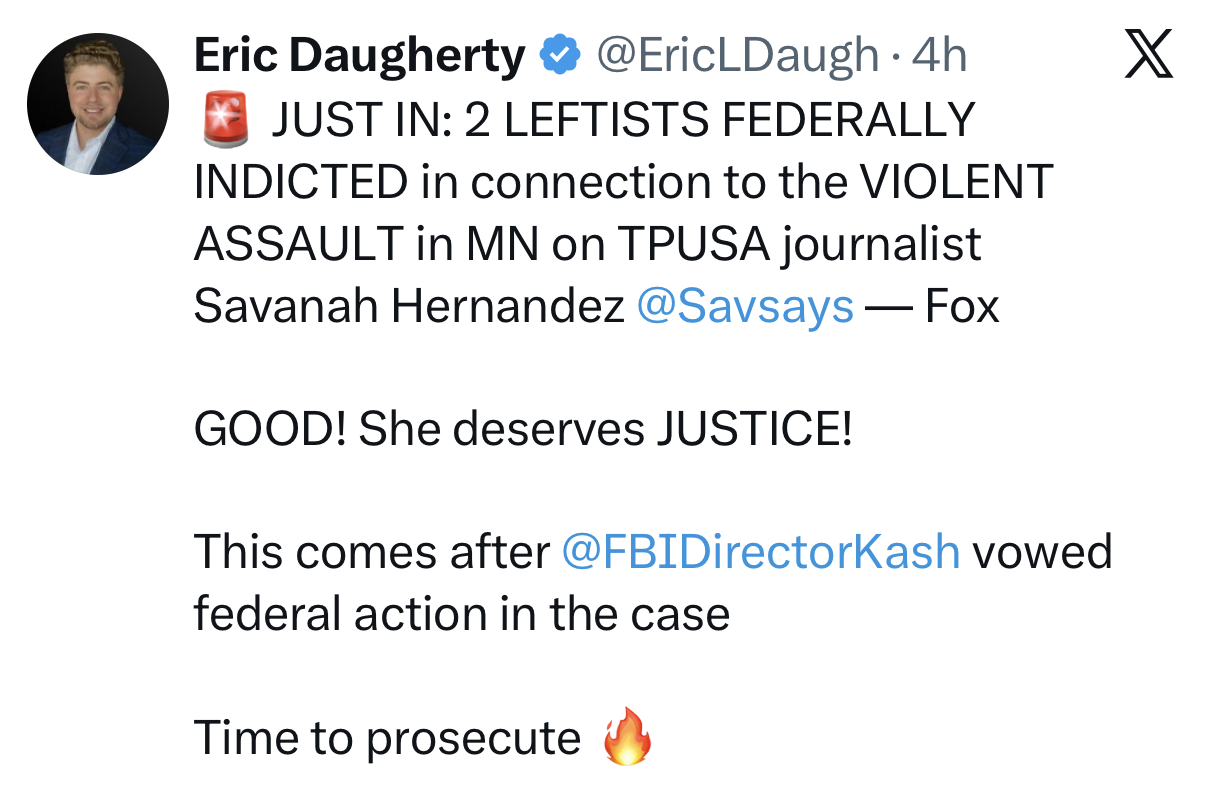
Task: Open the @EricLDaugh handle link
Action: 737,55
